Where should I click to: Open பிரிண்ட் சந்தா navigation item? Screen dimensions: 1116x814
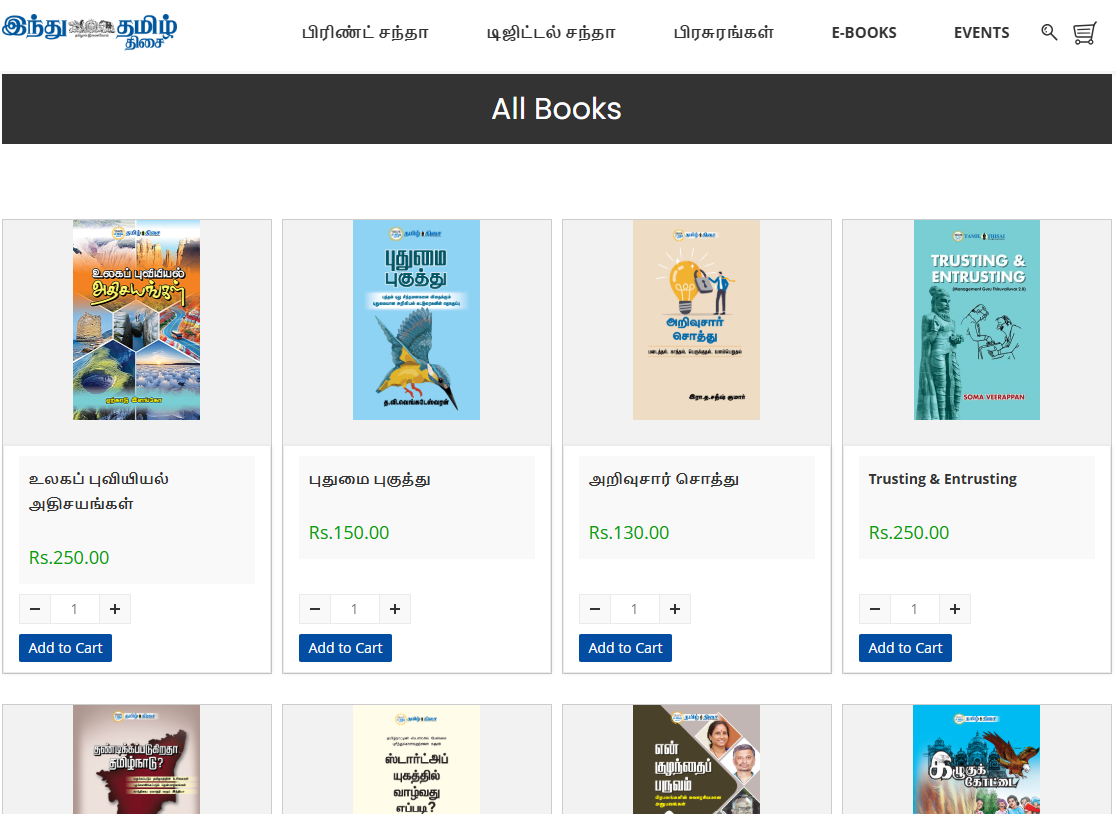pos(365,33)
